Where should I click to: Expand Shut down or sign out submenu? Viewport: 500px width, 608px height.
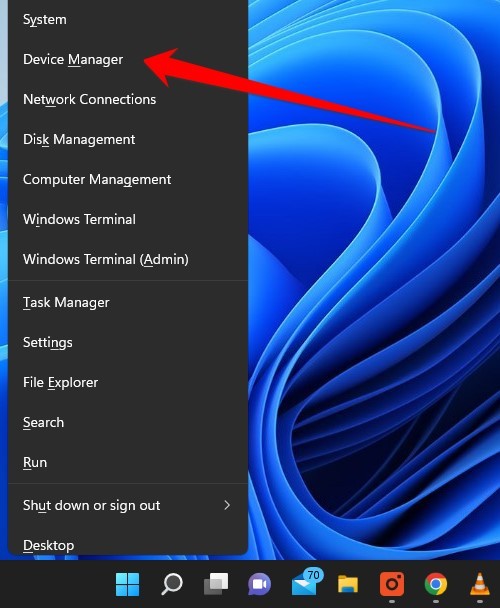128,505
